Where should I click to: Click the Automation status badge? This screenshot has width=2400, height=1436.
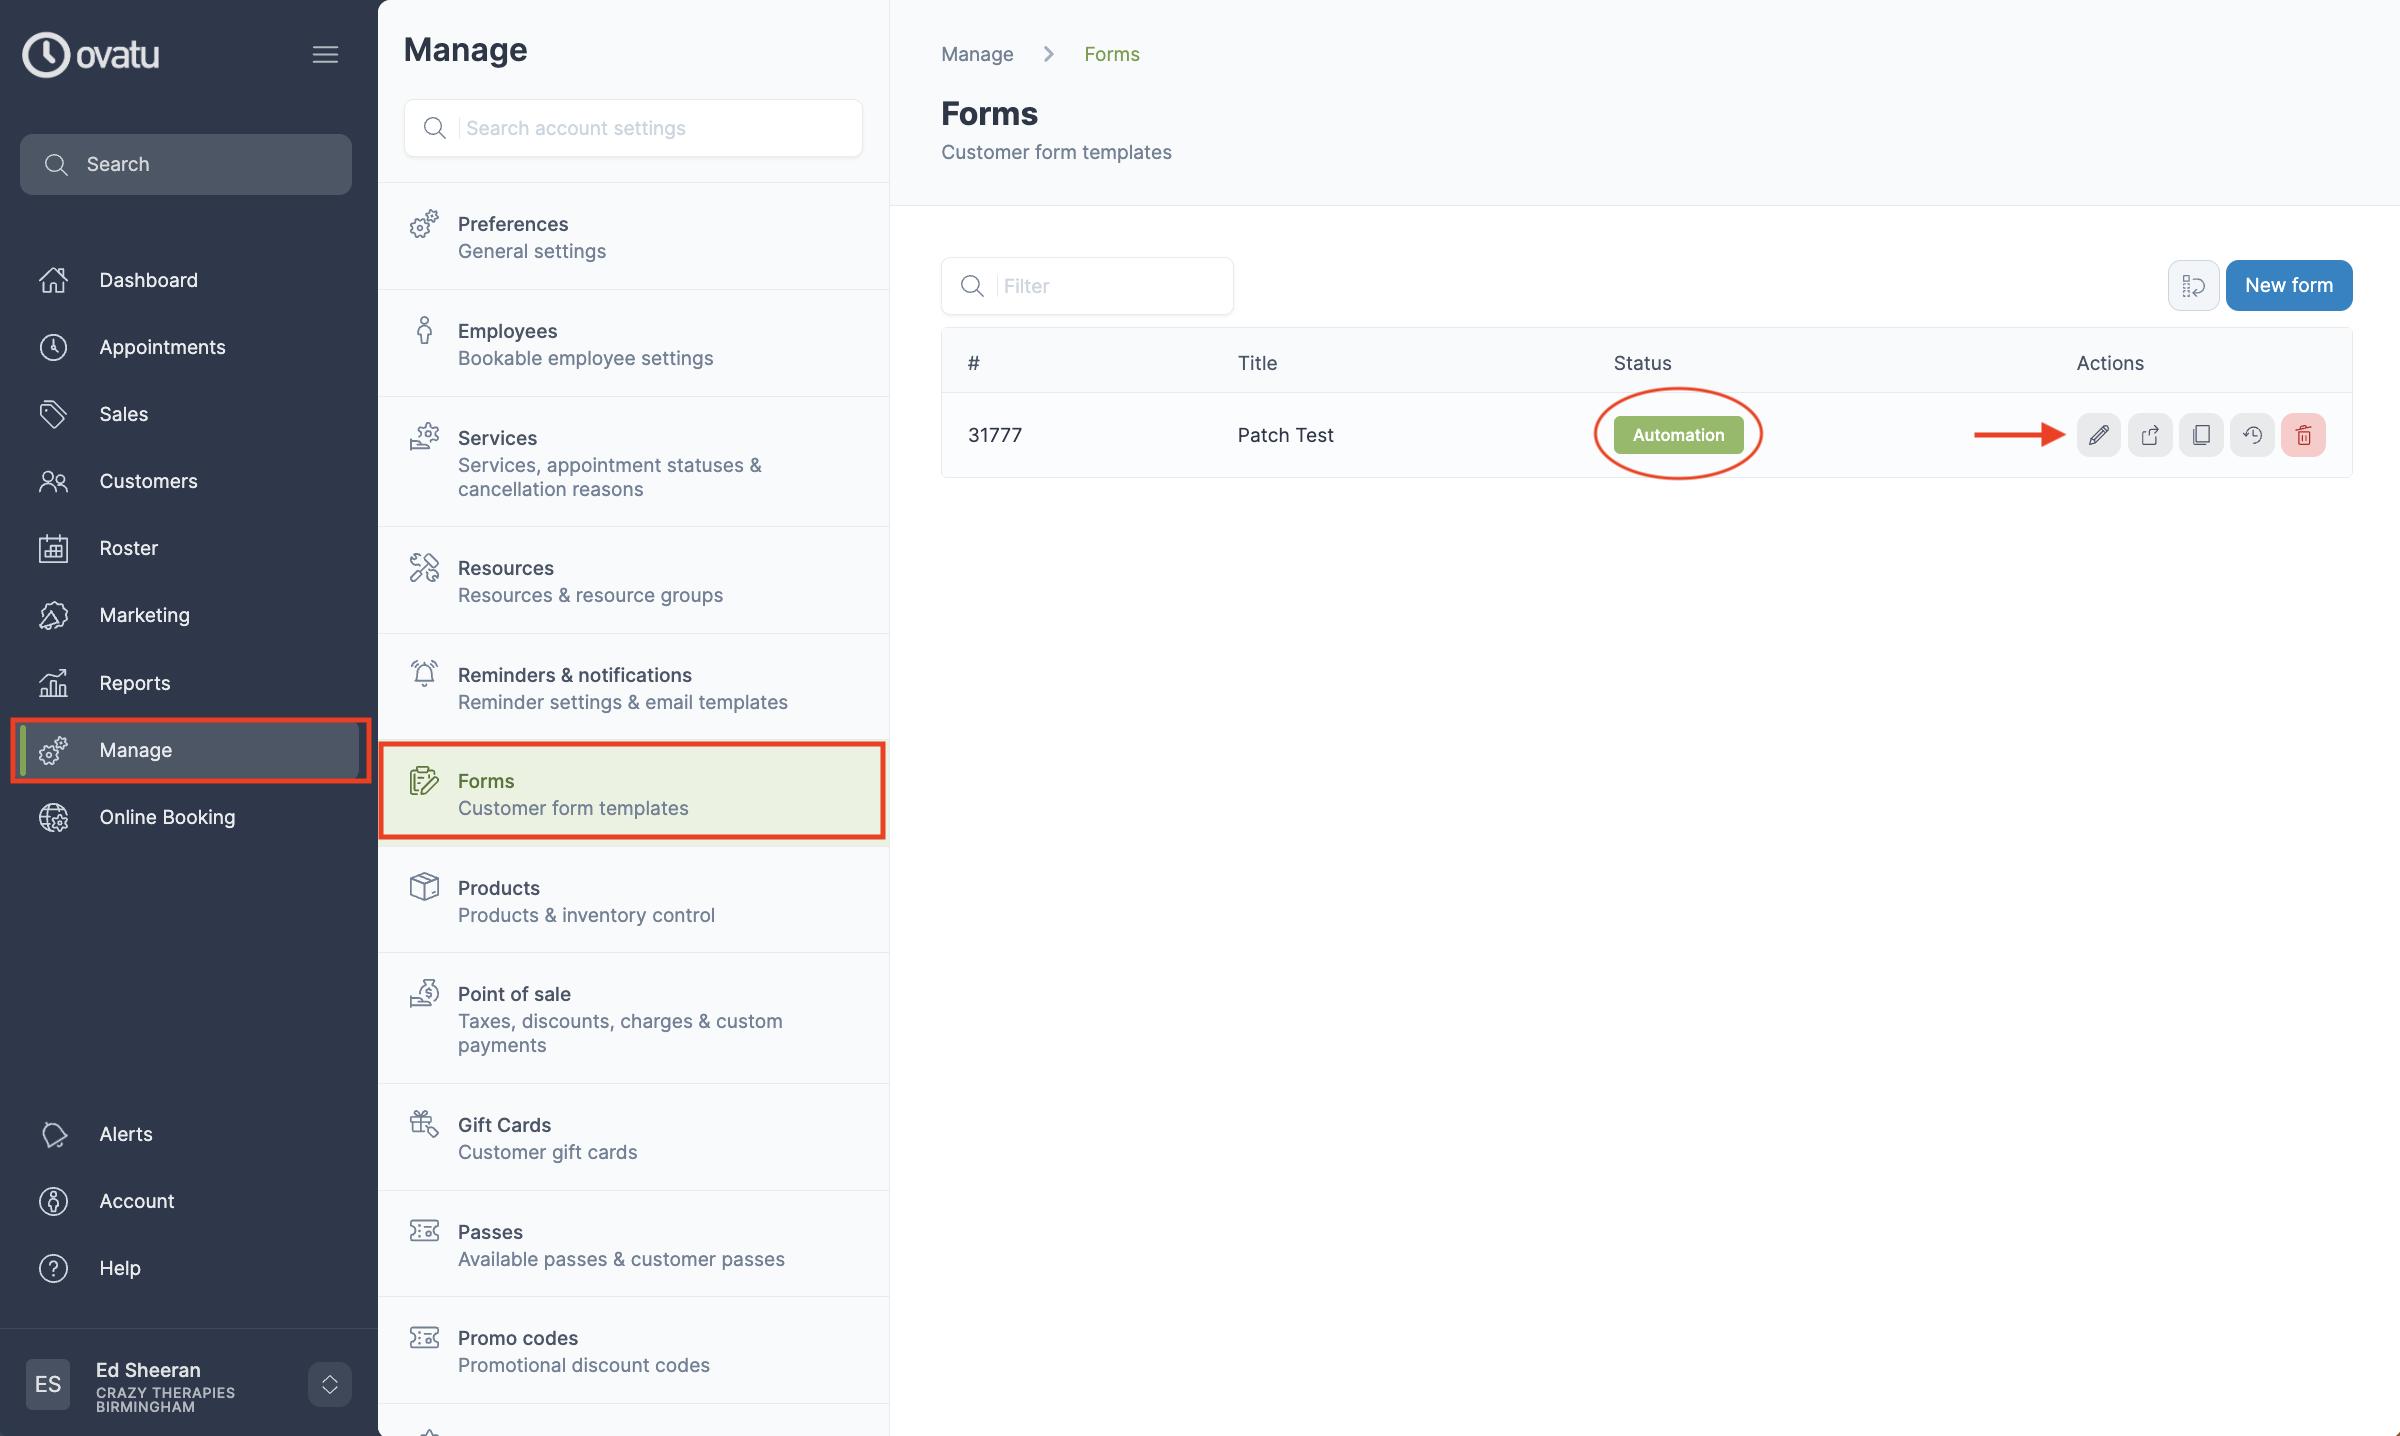(1678, 434)
